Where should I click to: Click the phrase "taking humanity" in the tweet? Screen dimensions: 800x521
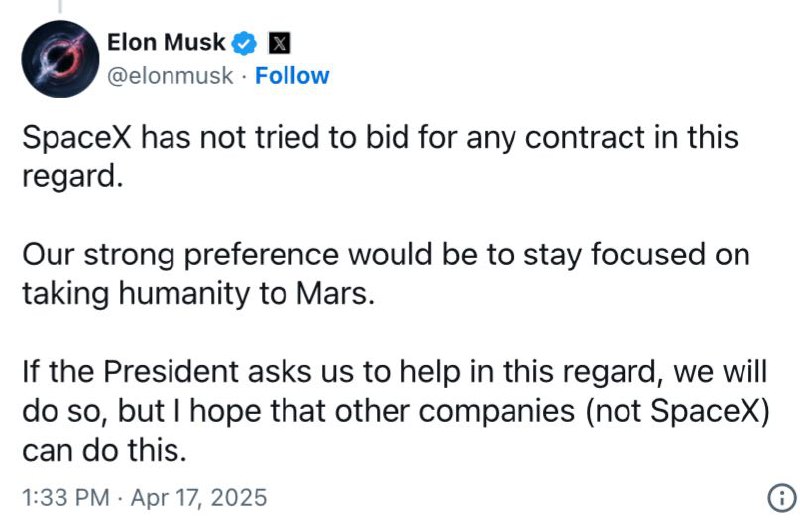click(136, 294)
